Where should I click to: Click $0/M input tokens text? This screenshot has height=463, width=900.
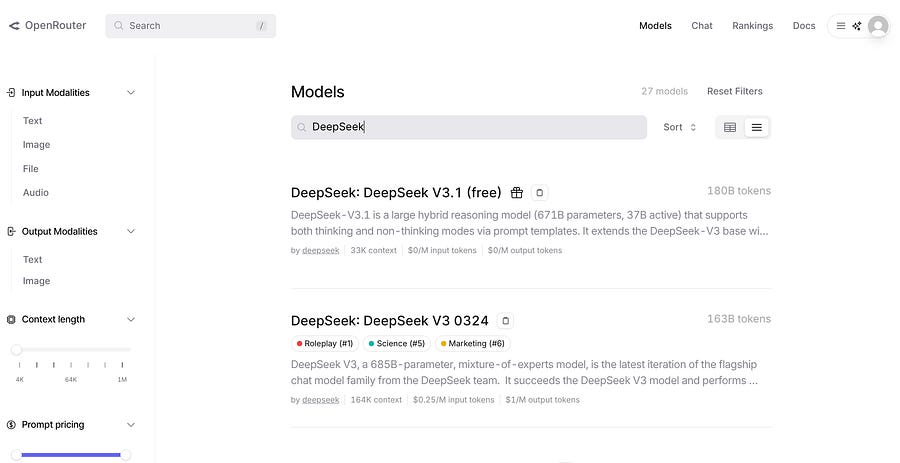point(442,251)
